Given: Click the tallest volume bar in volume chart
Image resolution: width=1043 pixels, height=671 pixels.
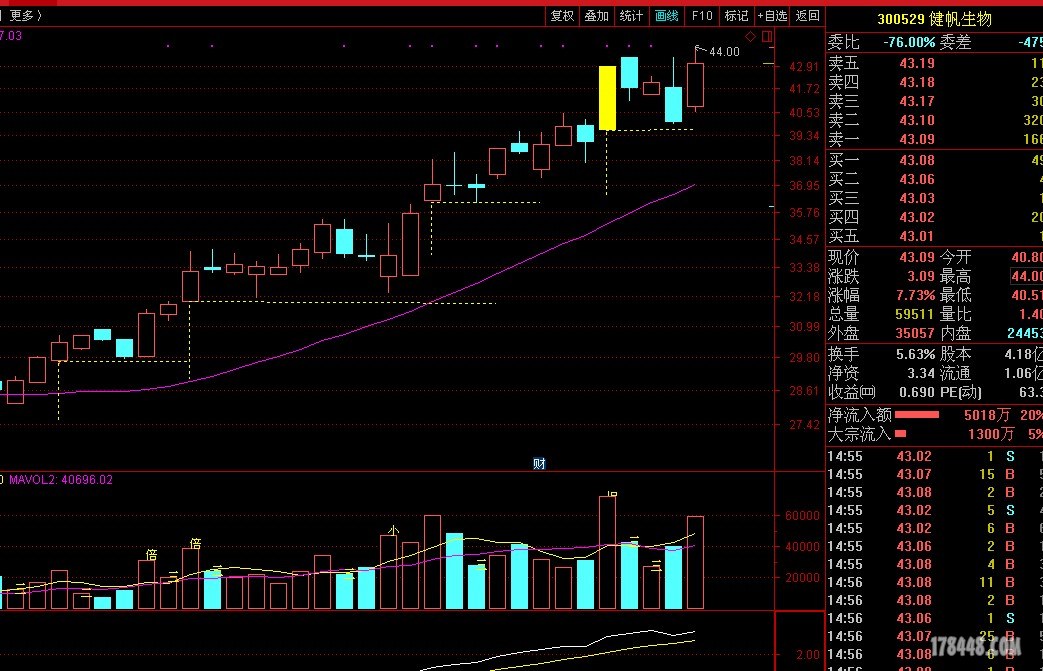Looking at the screenshot, I should 607,552.
